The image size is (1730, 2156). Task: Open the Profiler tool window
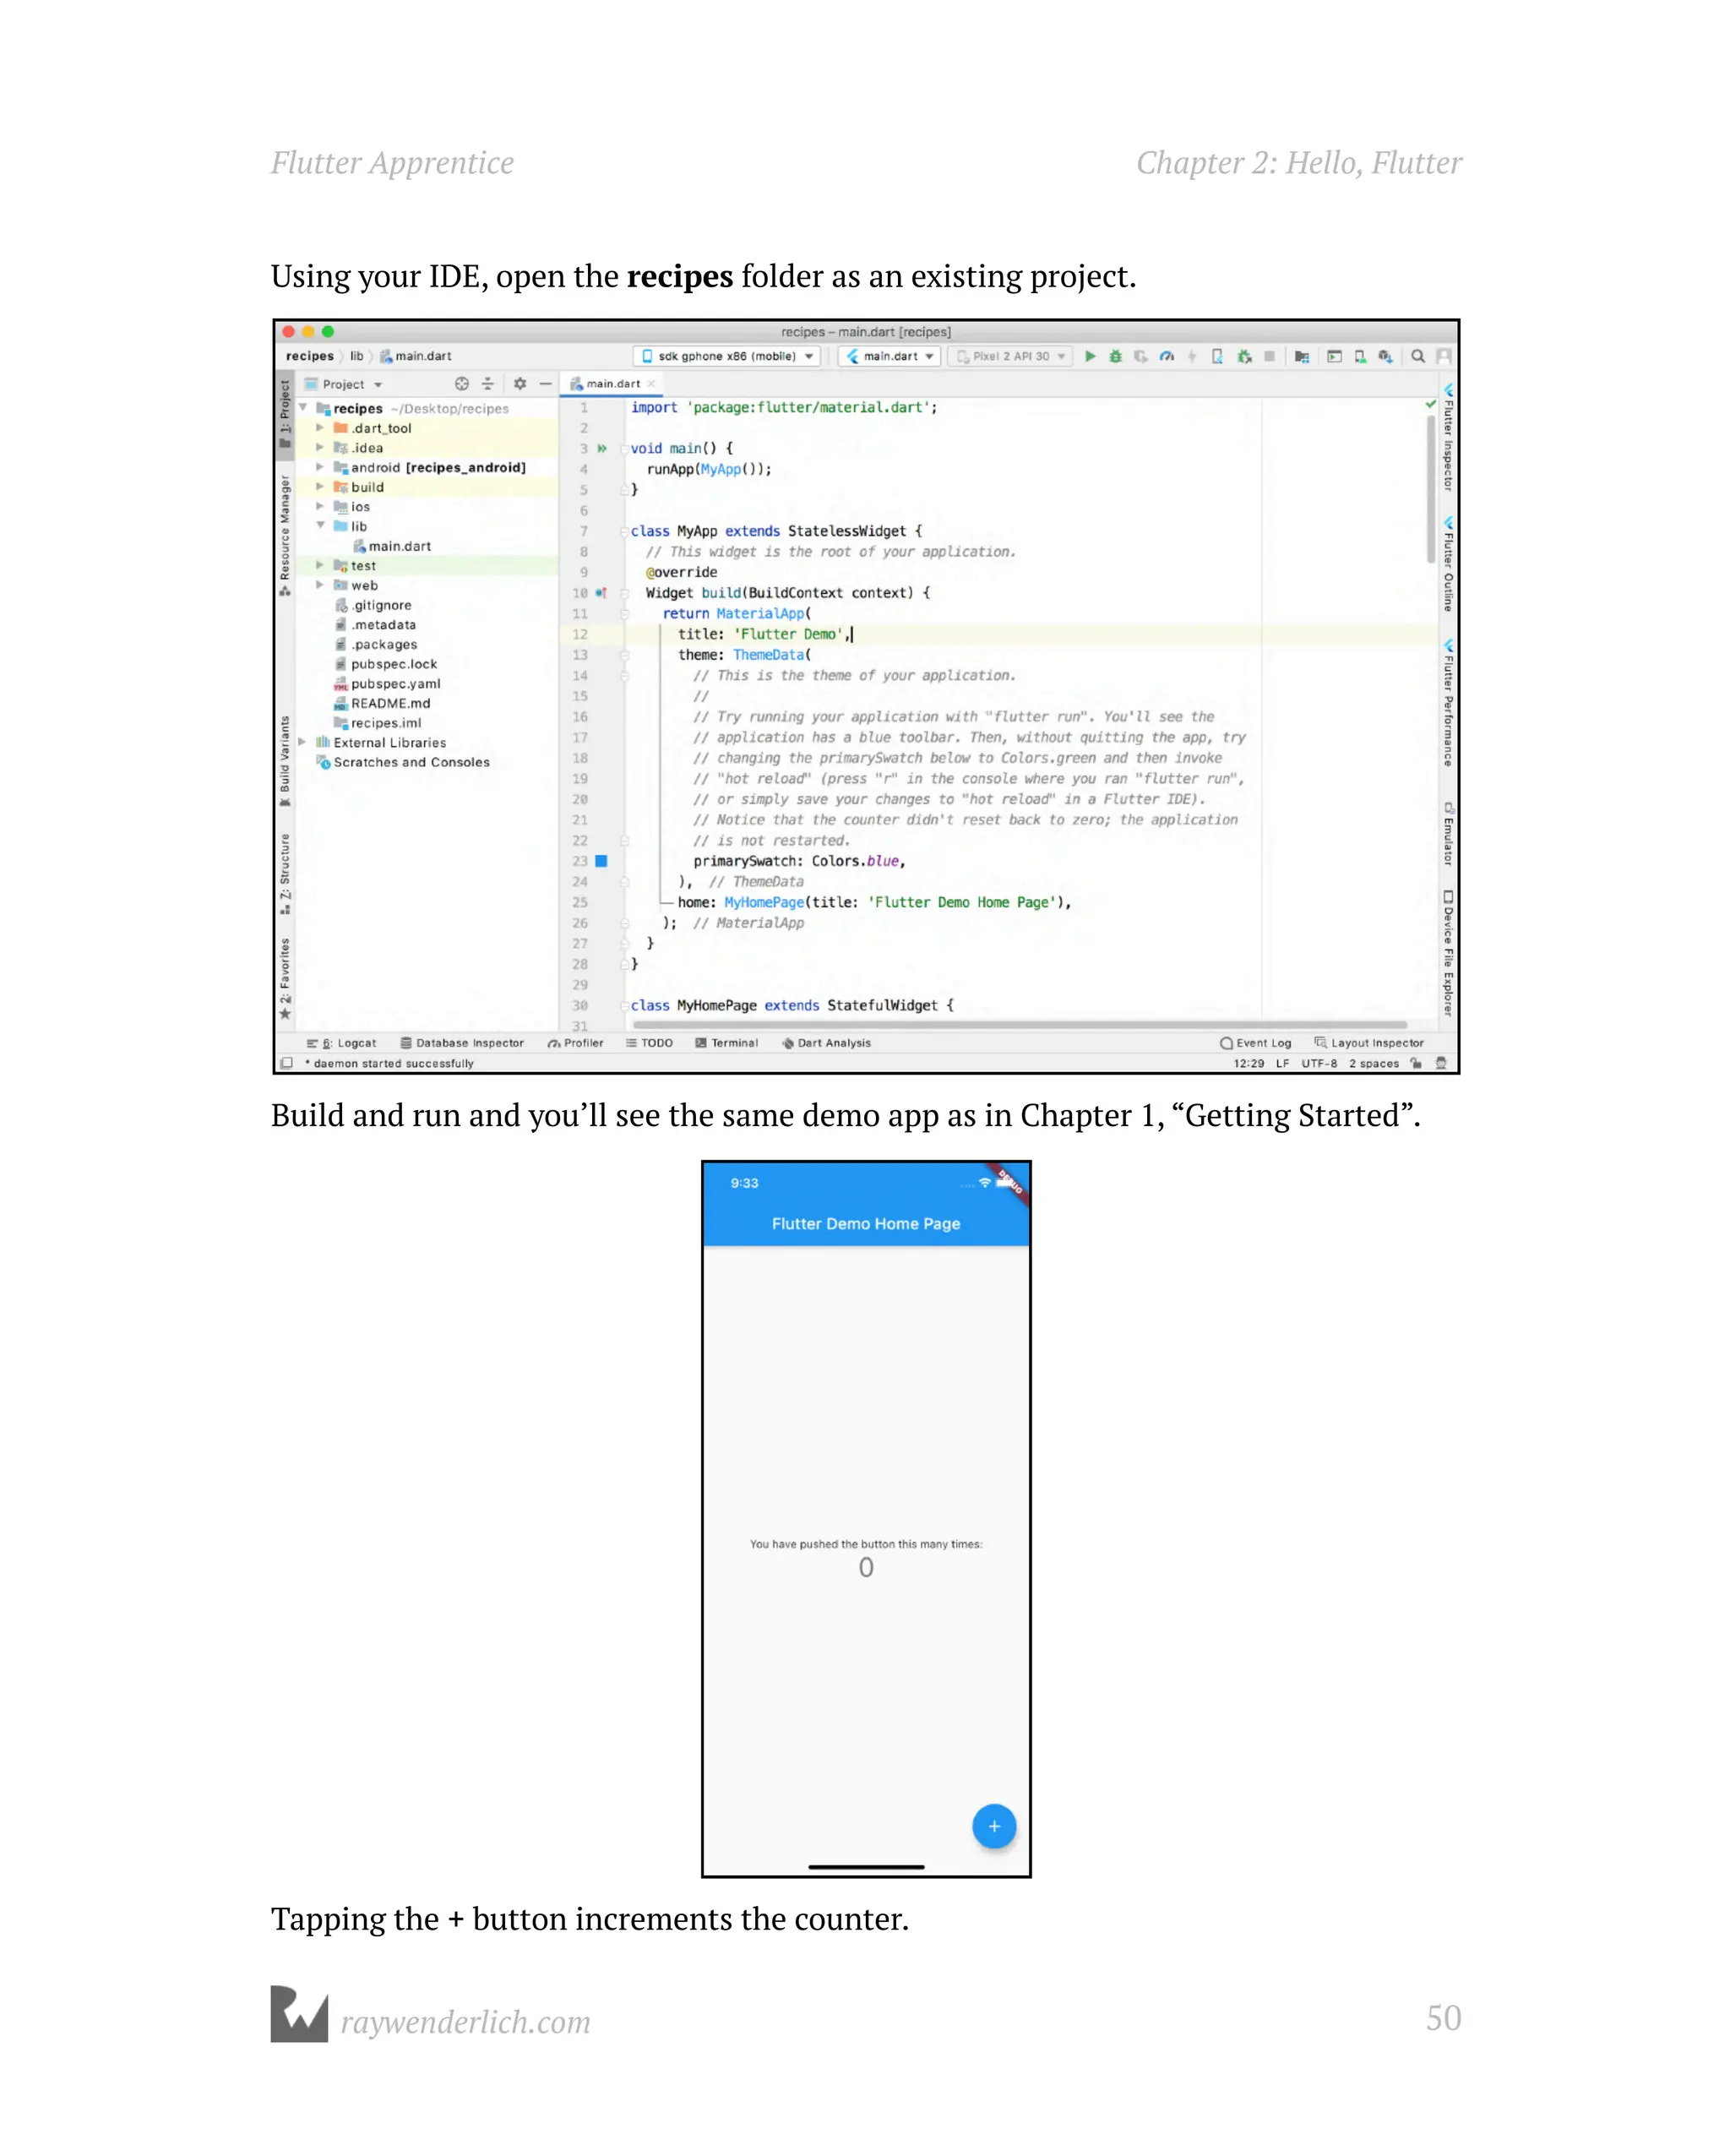coord(575,1043)
